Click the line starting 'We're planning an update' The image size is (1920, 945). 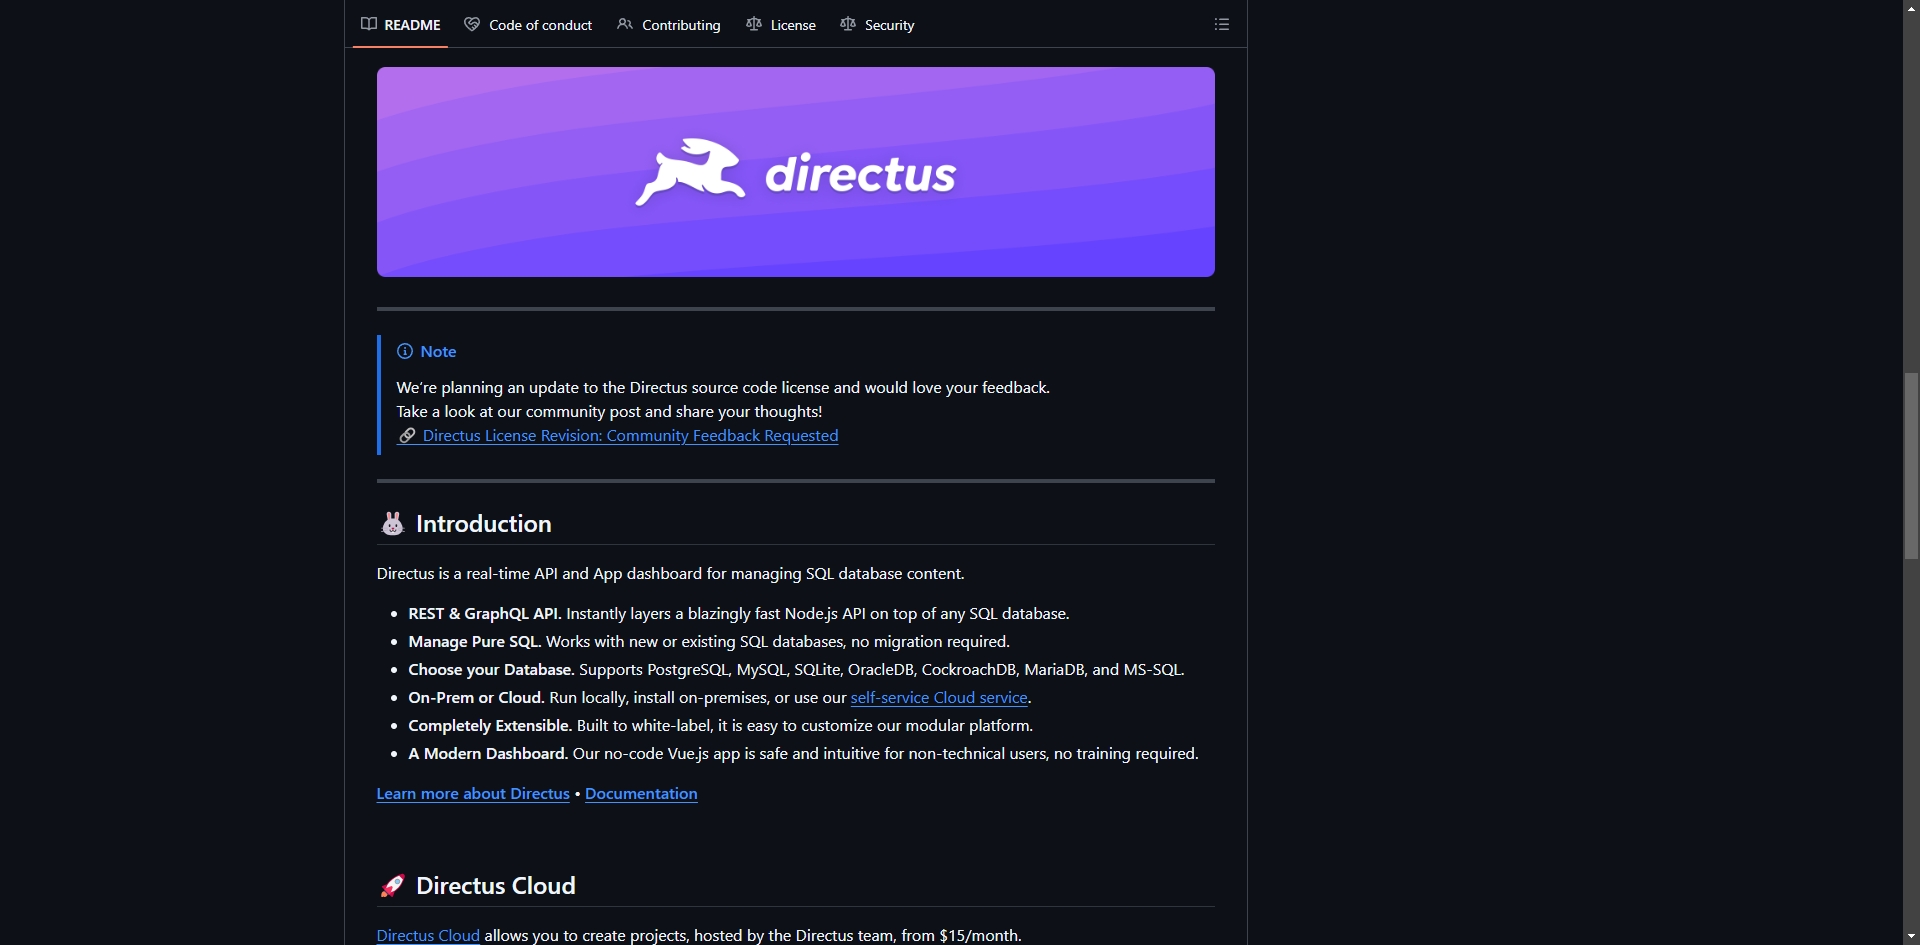point(723,388)
